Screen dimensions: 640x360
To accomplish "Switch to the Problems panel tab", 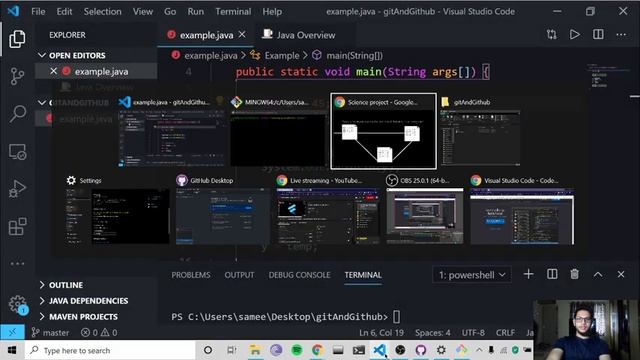I will point(191,275).
